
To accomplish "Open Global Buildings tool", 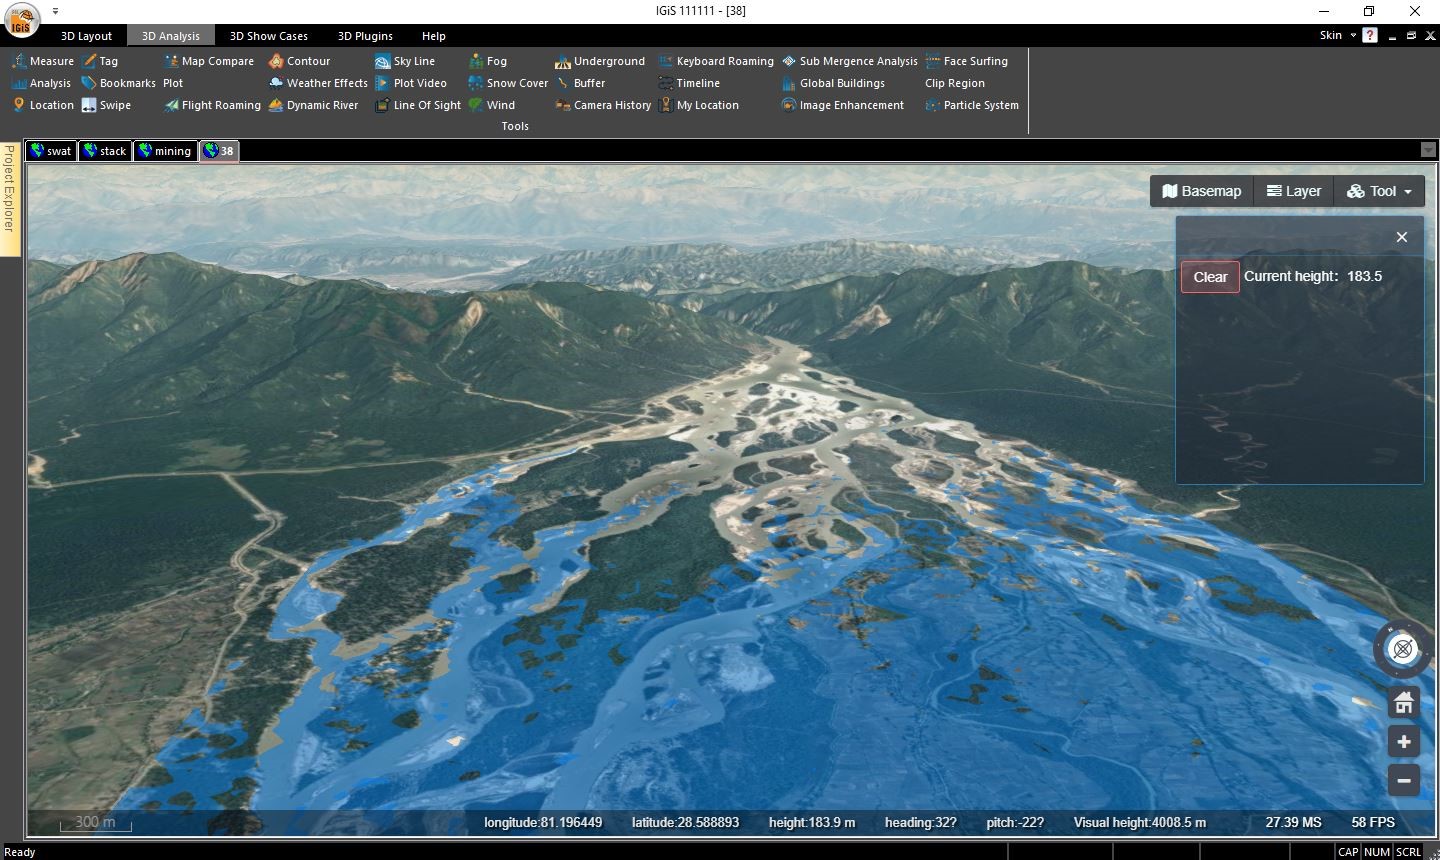I will click(834, 83).
